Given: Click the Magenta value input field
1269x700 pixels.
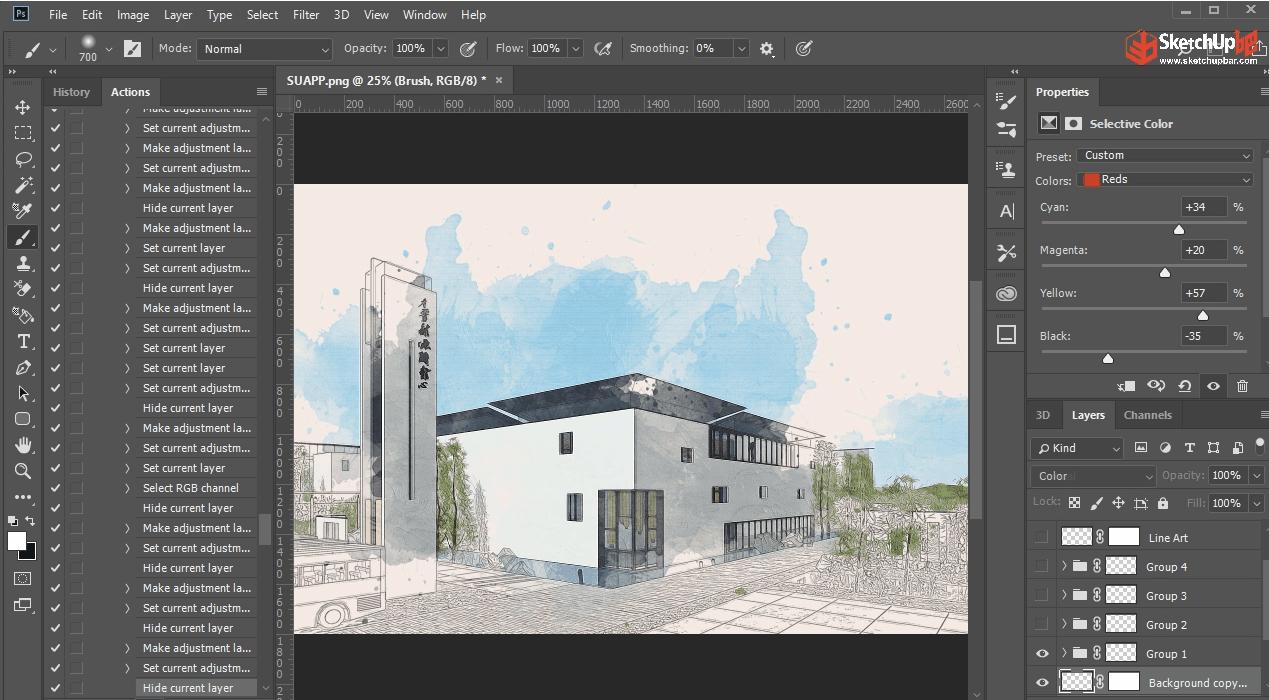Looking at the screenshot, I should tap(1203, 250).
